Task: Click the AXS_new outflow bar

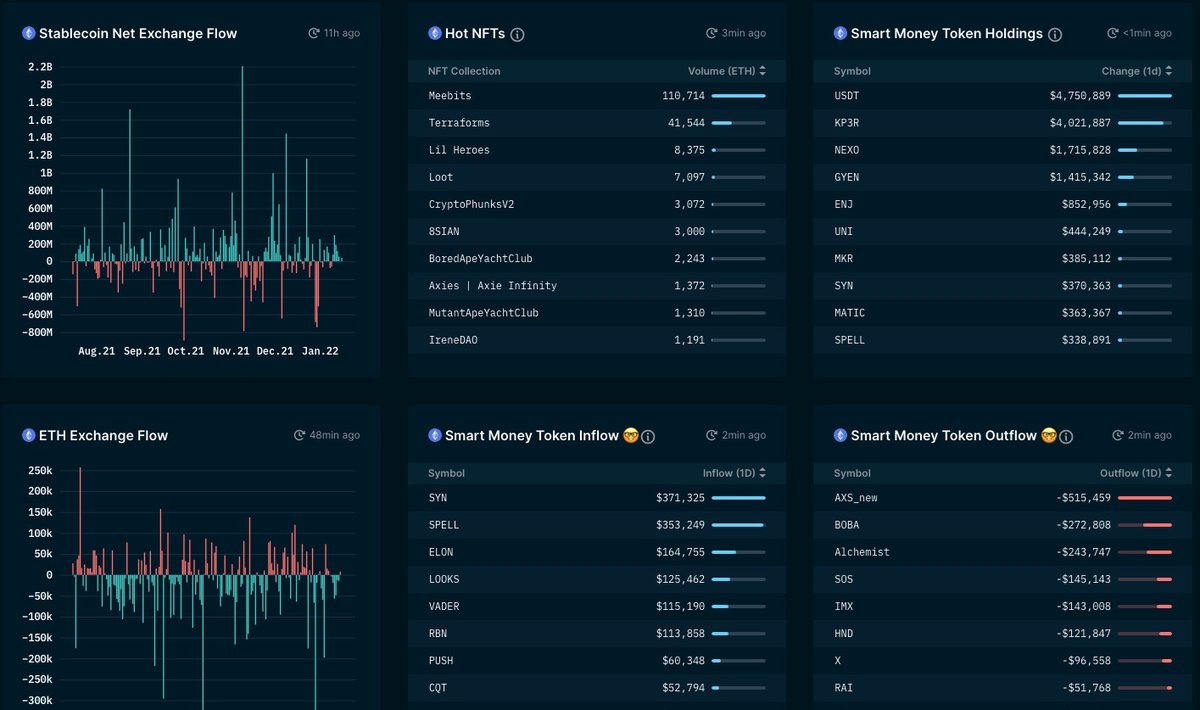Action: [x=1145, y=498]
